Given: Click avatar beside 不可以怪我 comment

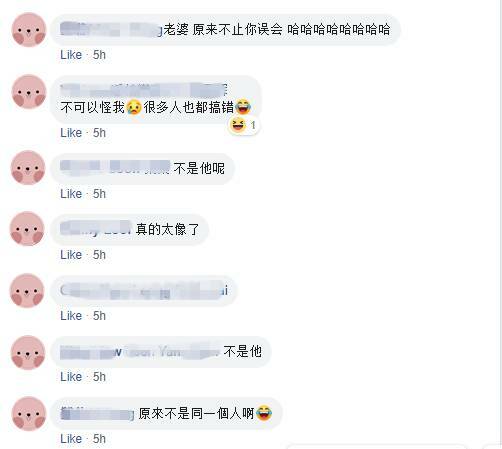Looking at the screenshot, I should tap(29, 92).
